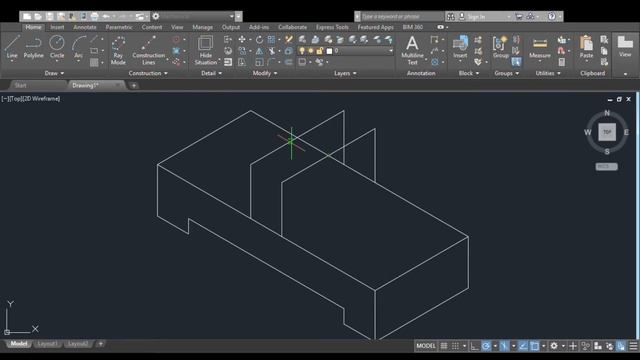Toggle the layer on/off lightbulb icon
This screenshot has width=640, height=360.
coord(302,51)
